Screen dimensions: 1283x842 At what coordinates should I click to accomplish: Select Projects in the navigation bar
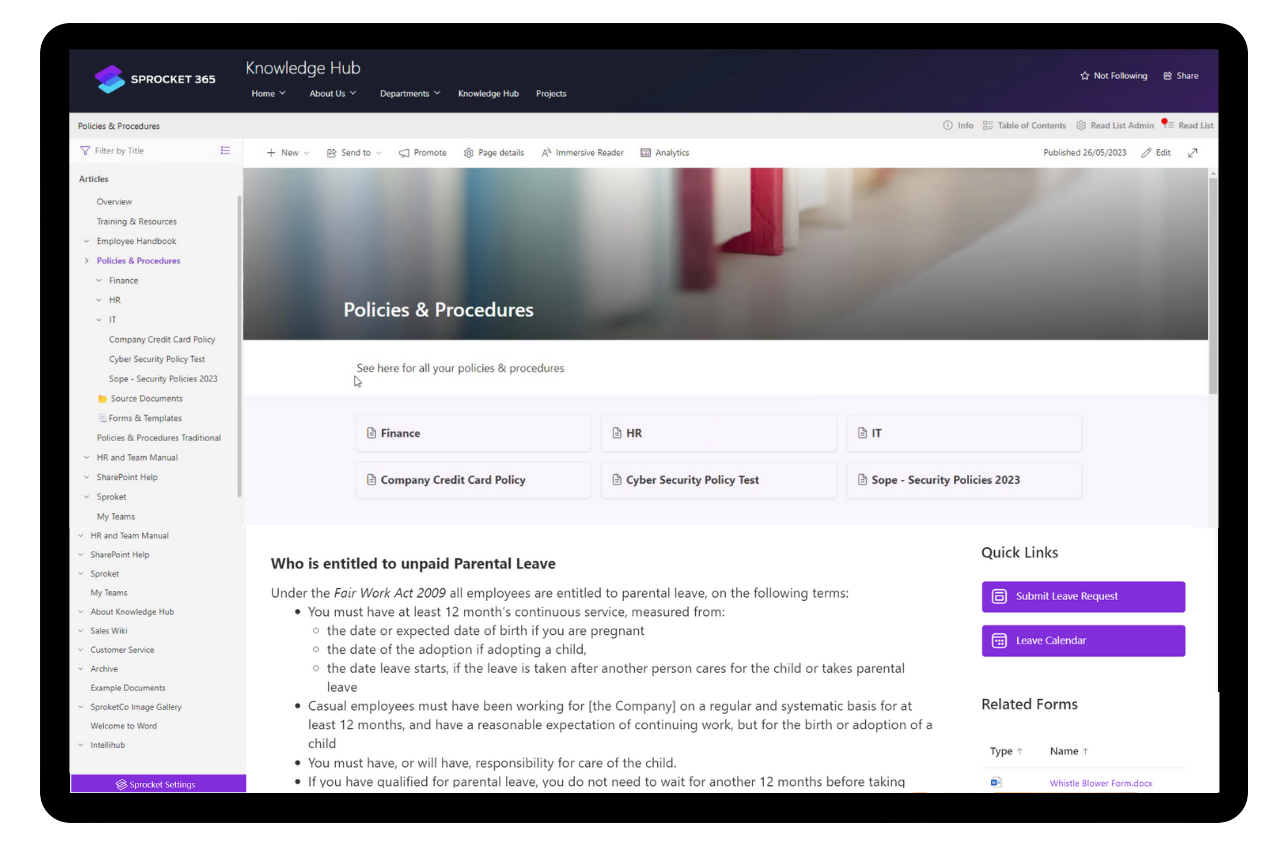click(551, 93)
